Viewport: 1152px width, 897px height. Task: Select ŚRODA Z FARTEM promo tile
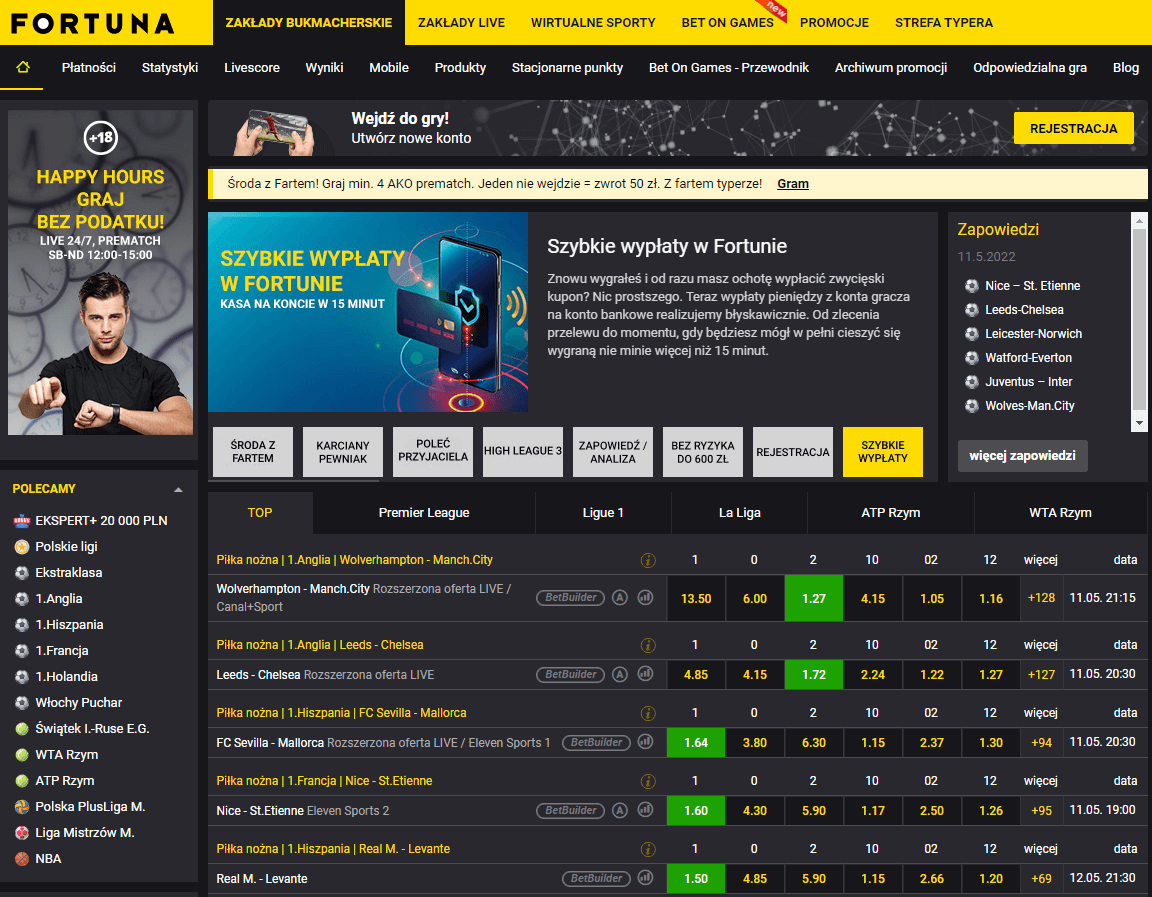tap(253, 452)
